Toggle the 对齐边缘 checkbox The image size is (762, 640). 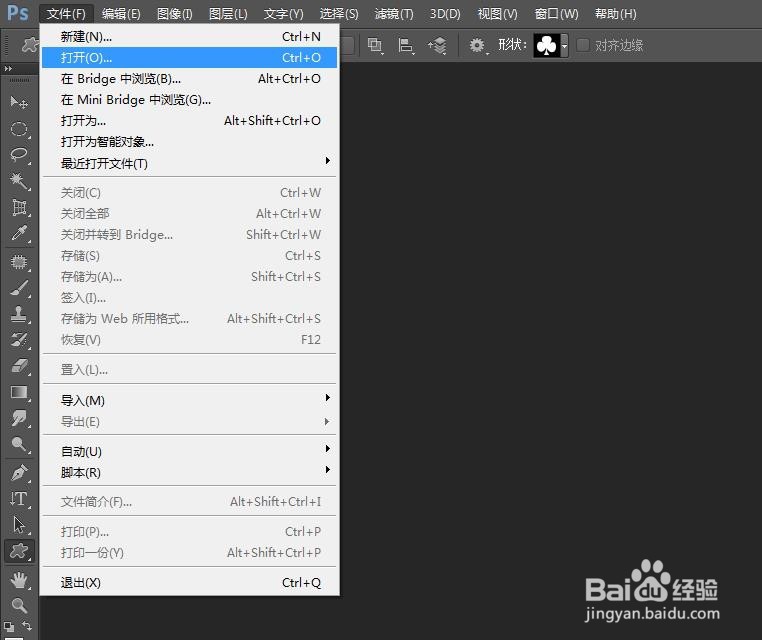click(x=583, y=45)
